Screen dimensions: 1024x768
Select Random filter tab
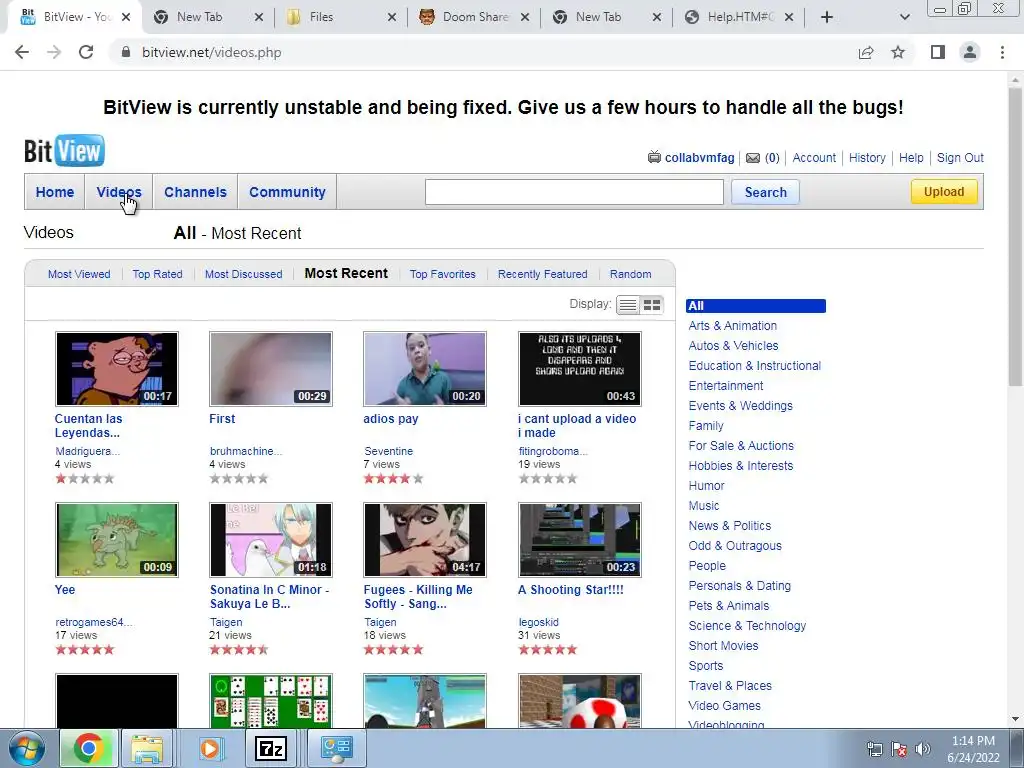(x=630, y=274)
